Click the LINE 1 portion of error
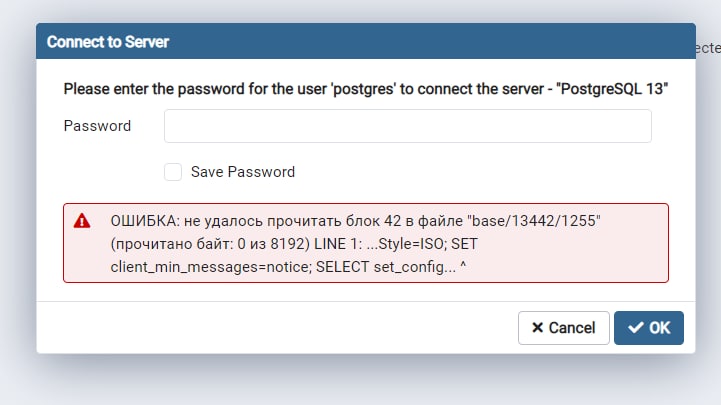This screenshot has width=721, height=405. coord(338,244)
